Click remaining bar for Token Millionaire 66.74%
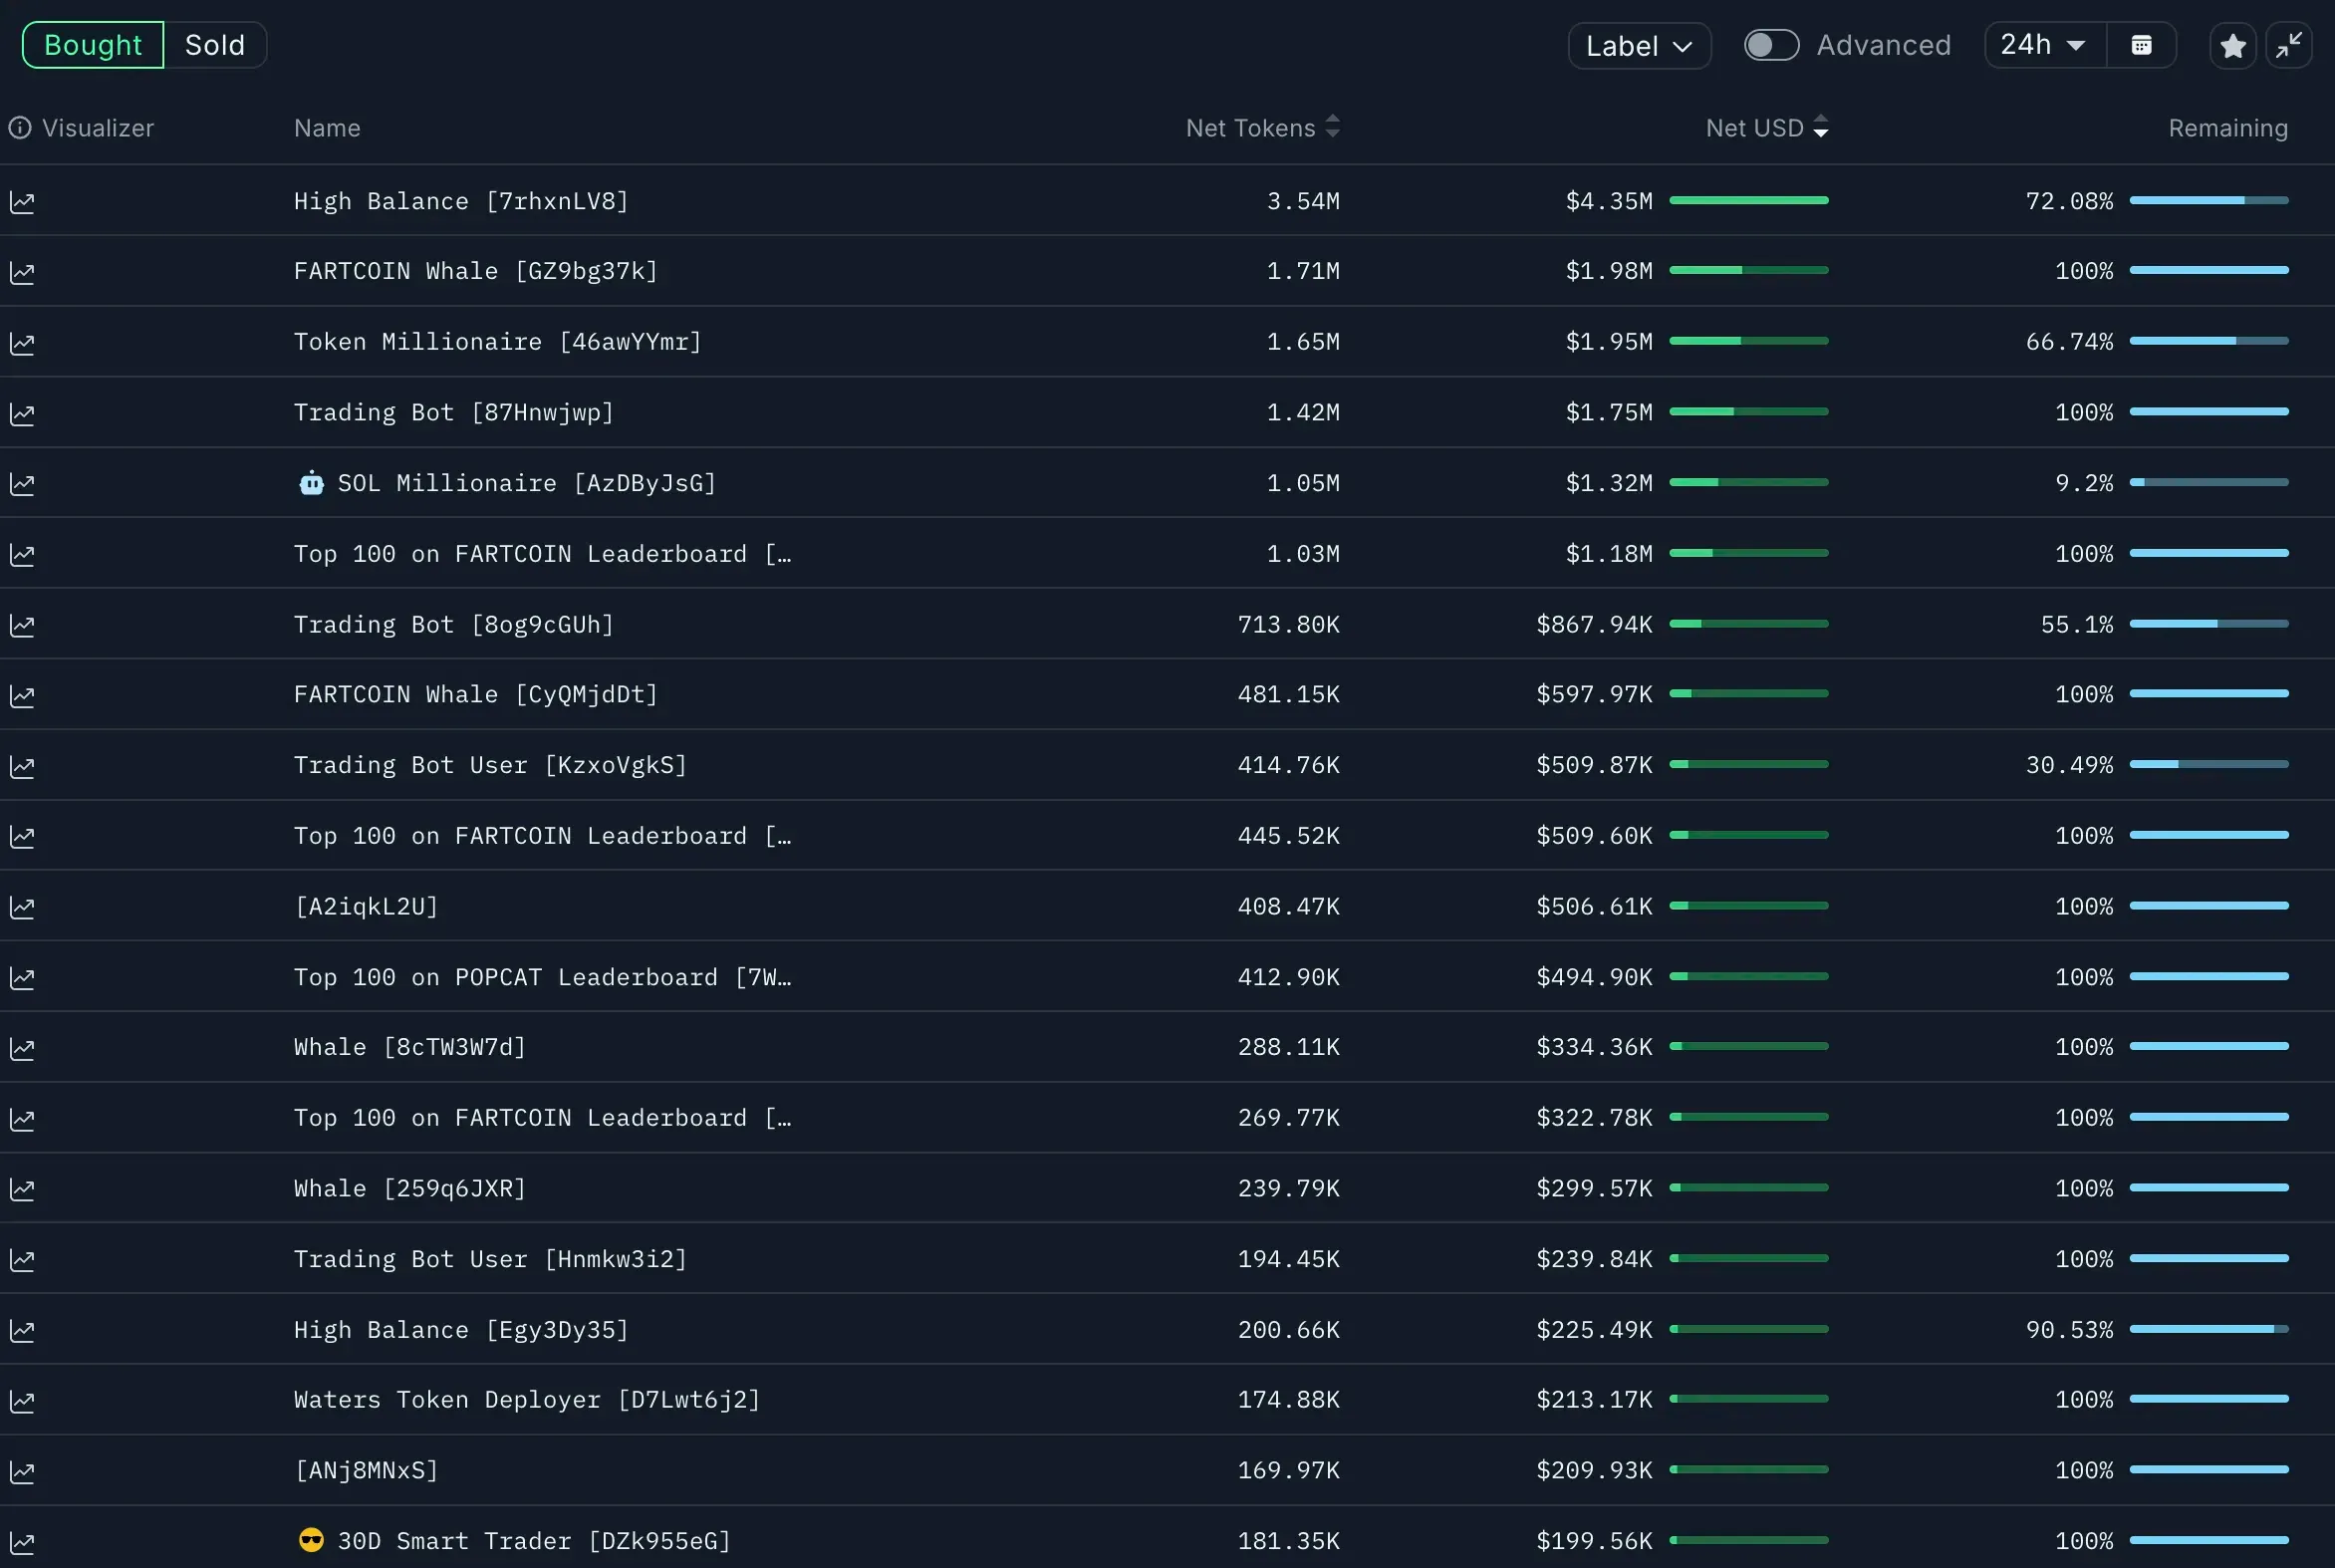 [2208, 341]
